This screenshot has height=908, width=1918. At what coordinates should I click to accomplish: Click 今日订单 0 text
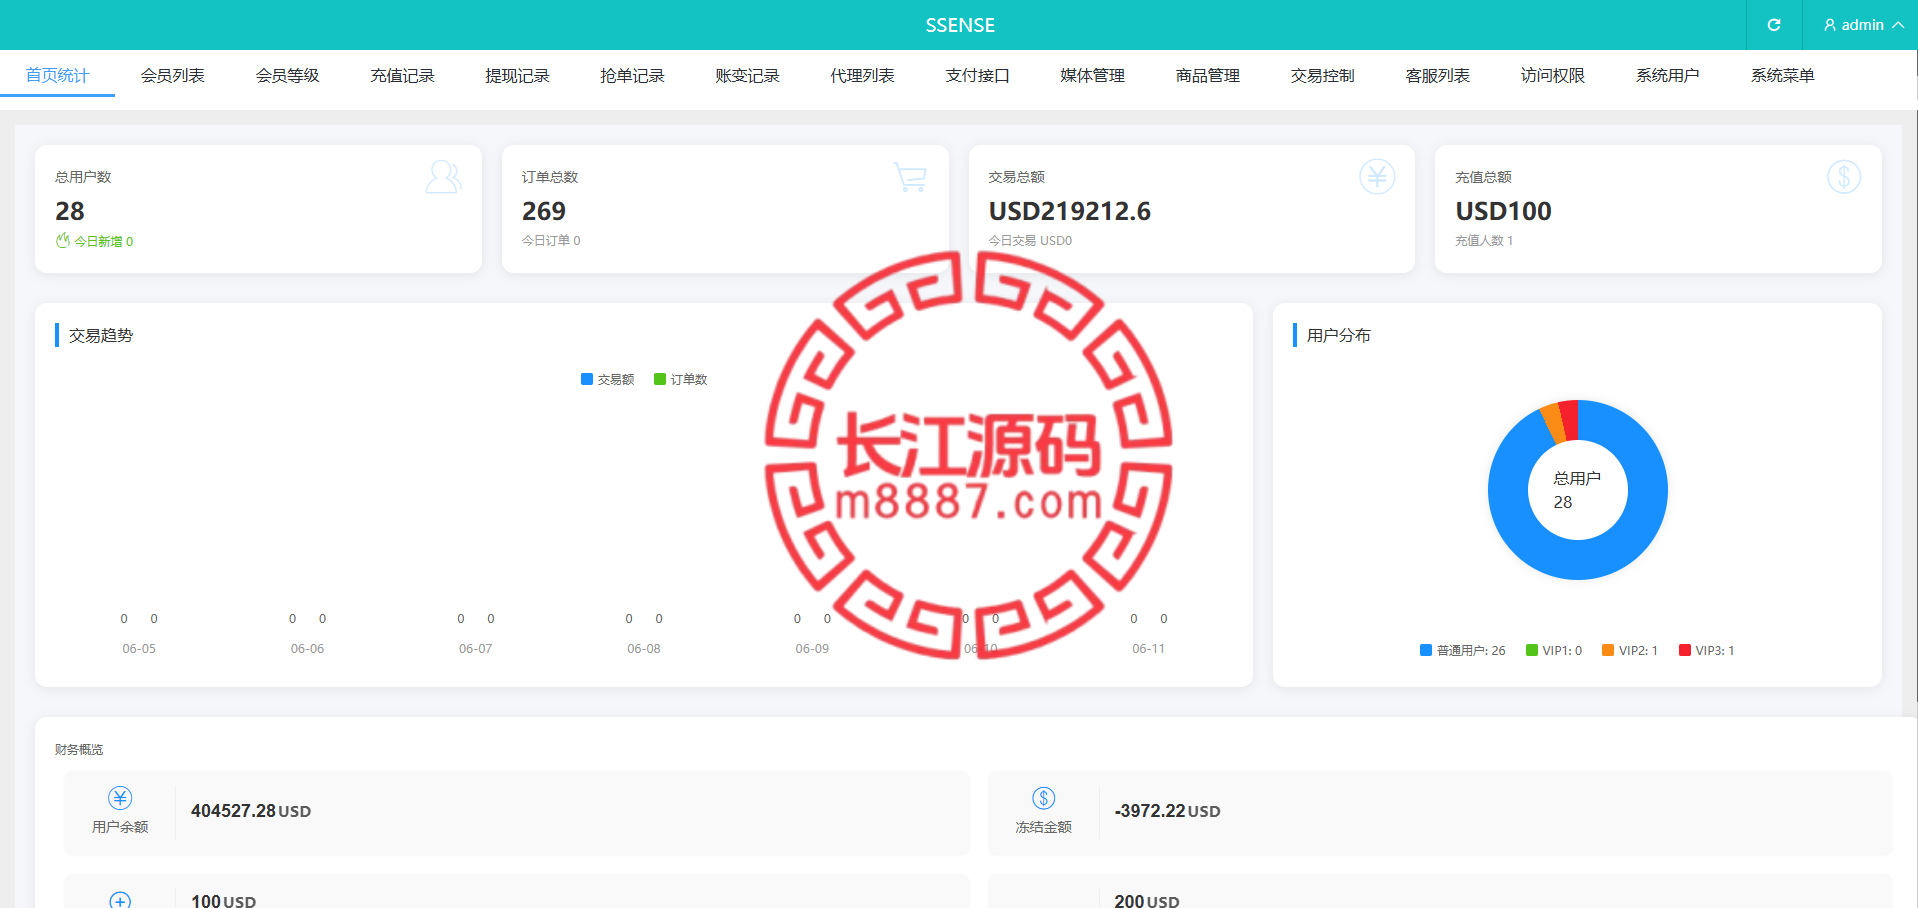551,240
